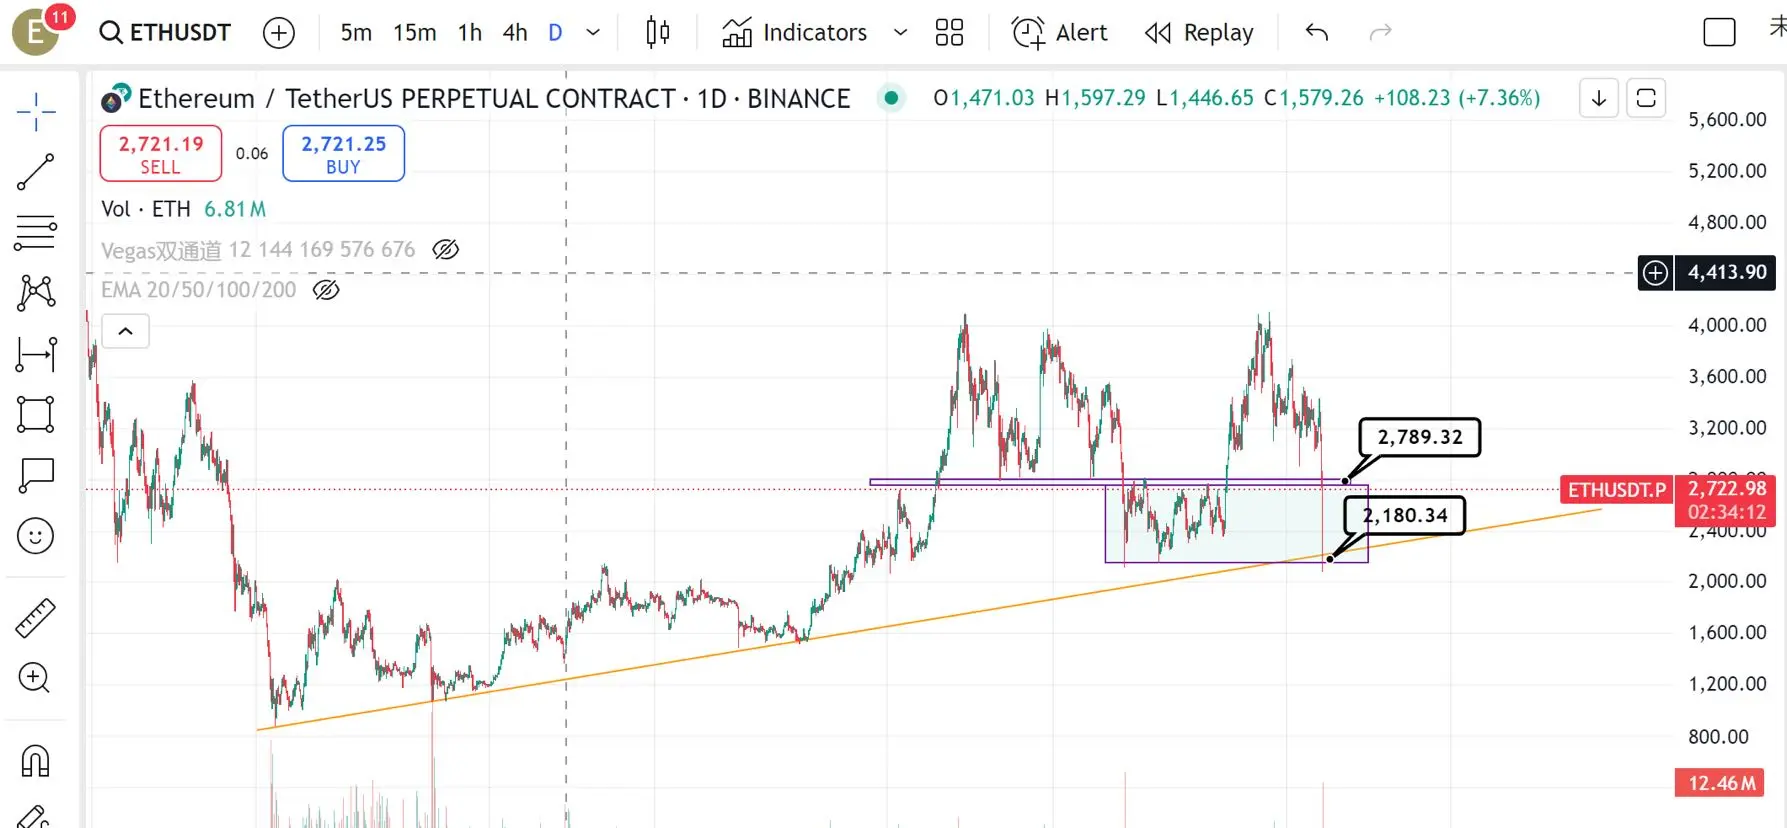Screen dimensions: 1787x828
Task: Collapse the indicator legend
Action: tap(126, 331)
